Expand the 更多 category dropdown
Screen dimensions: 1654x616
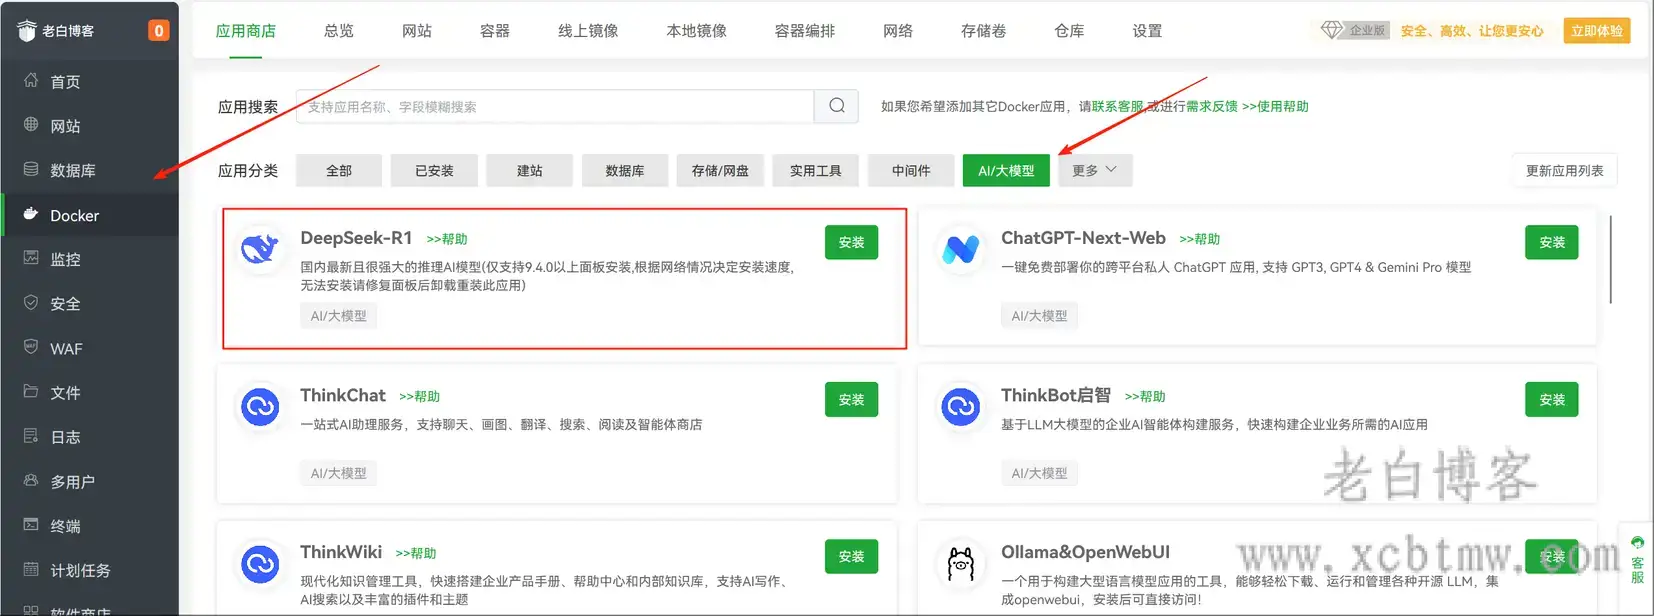coord(1095,170)
